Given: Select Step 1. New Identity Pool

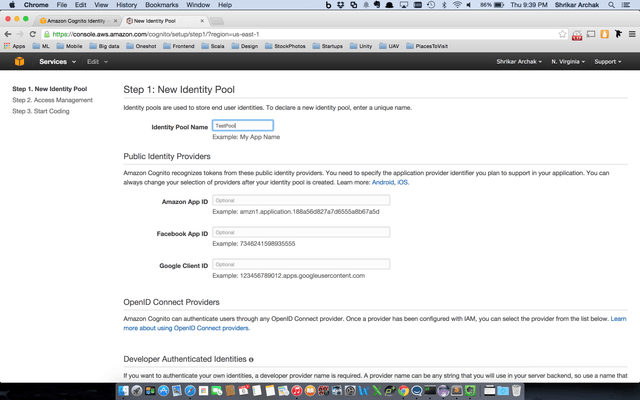Looking at the screenshot, I should pos(49,89).
